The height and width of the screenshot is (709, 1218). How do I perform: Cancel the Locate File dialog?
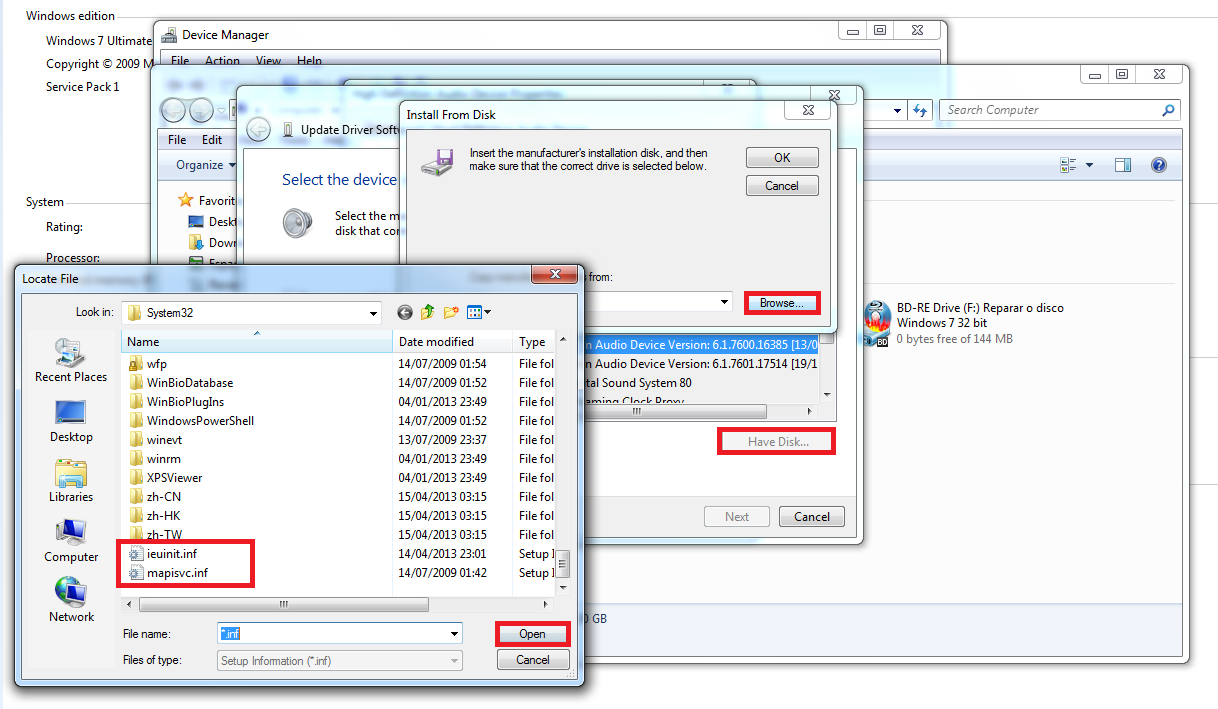[532, 659]
